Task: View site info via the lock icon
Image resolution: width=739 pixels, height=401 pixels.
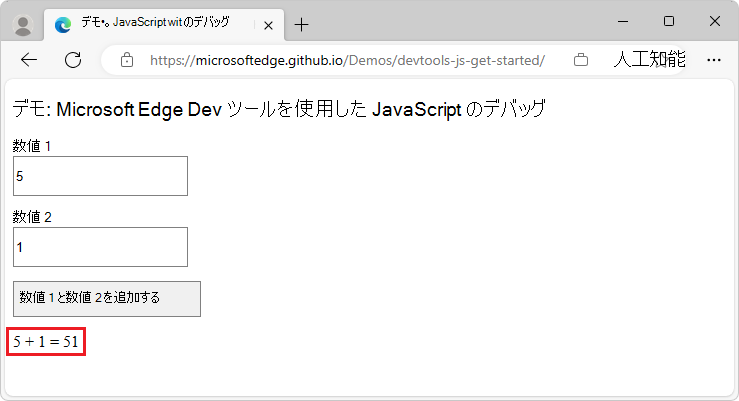Action: 127,60
